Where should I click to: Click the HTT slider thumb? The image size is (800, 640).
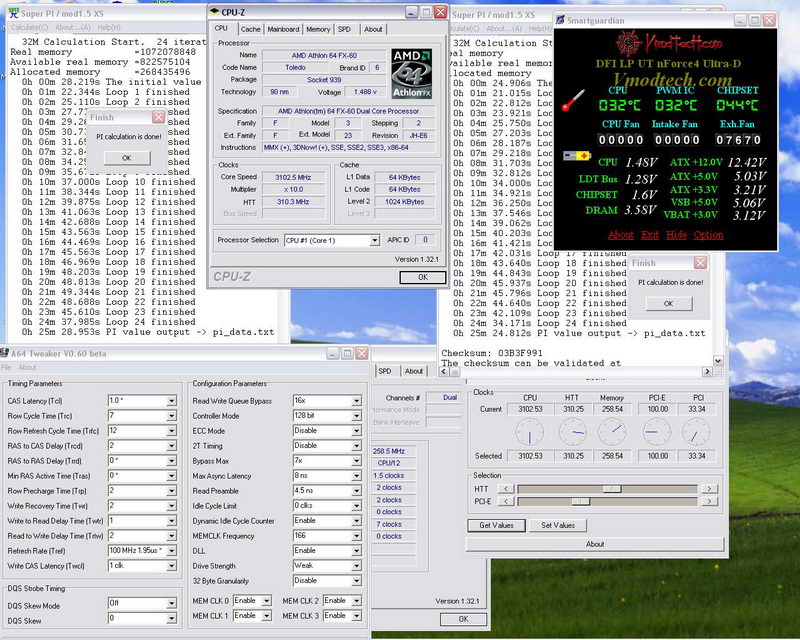pyautogui.click(x=612, y=489)
